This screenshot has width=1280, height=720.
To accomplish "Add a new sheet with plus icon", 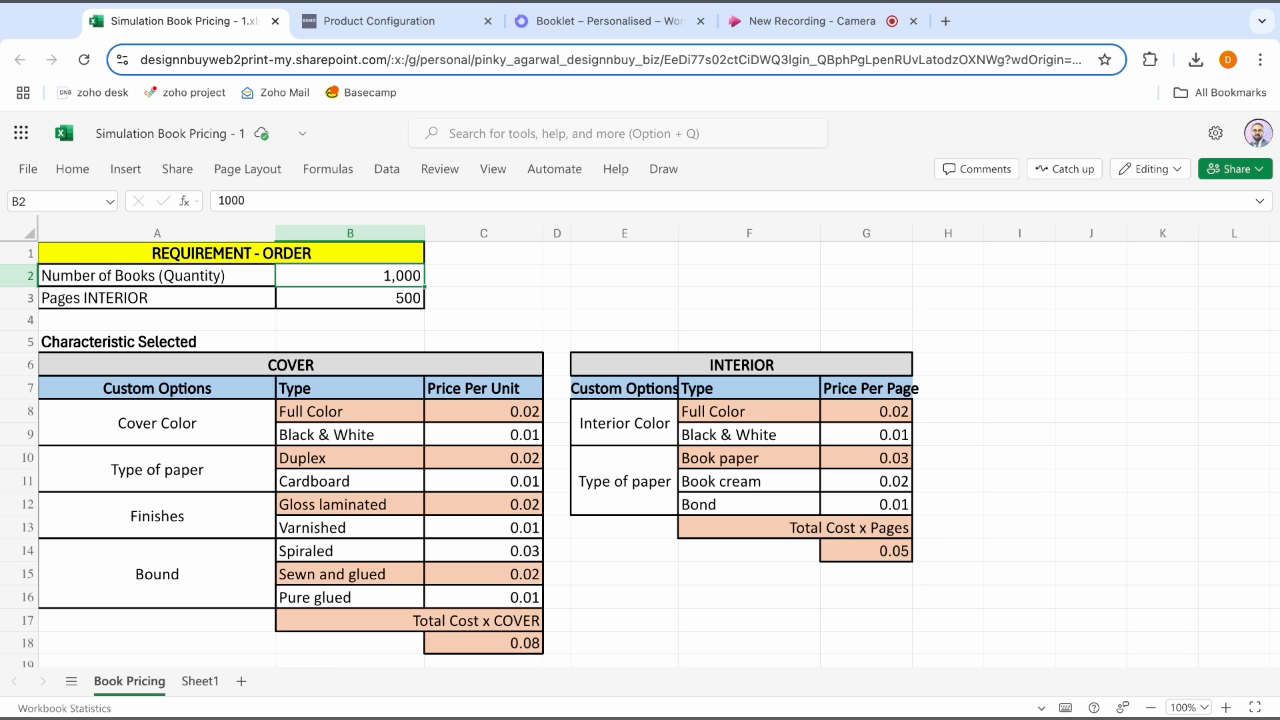I will point(241,681).
